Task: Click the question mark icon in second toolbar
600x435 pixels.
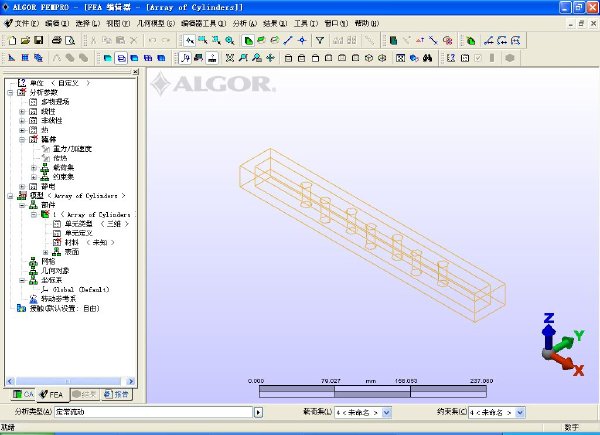Action: pos(451,58)
